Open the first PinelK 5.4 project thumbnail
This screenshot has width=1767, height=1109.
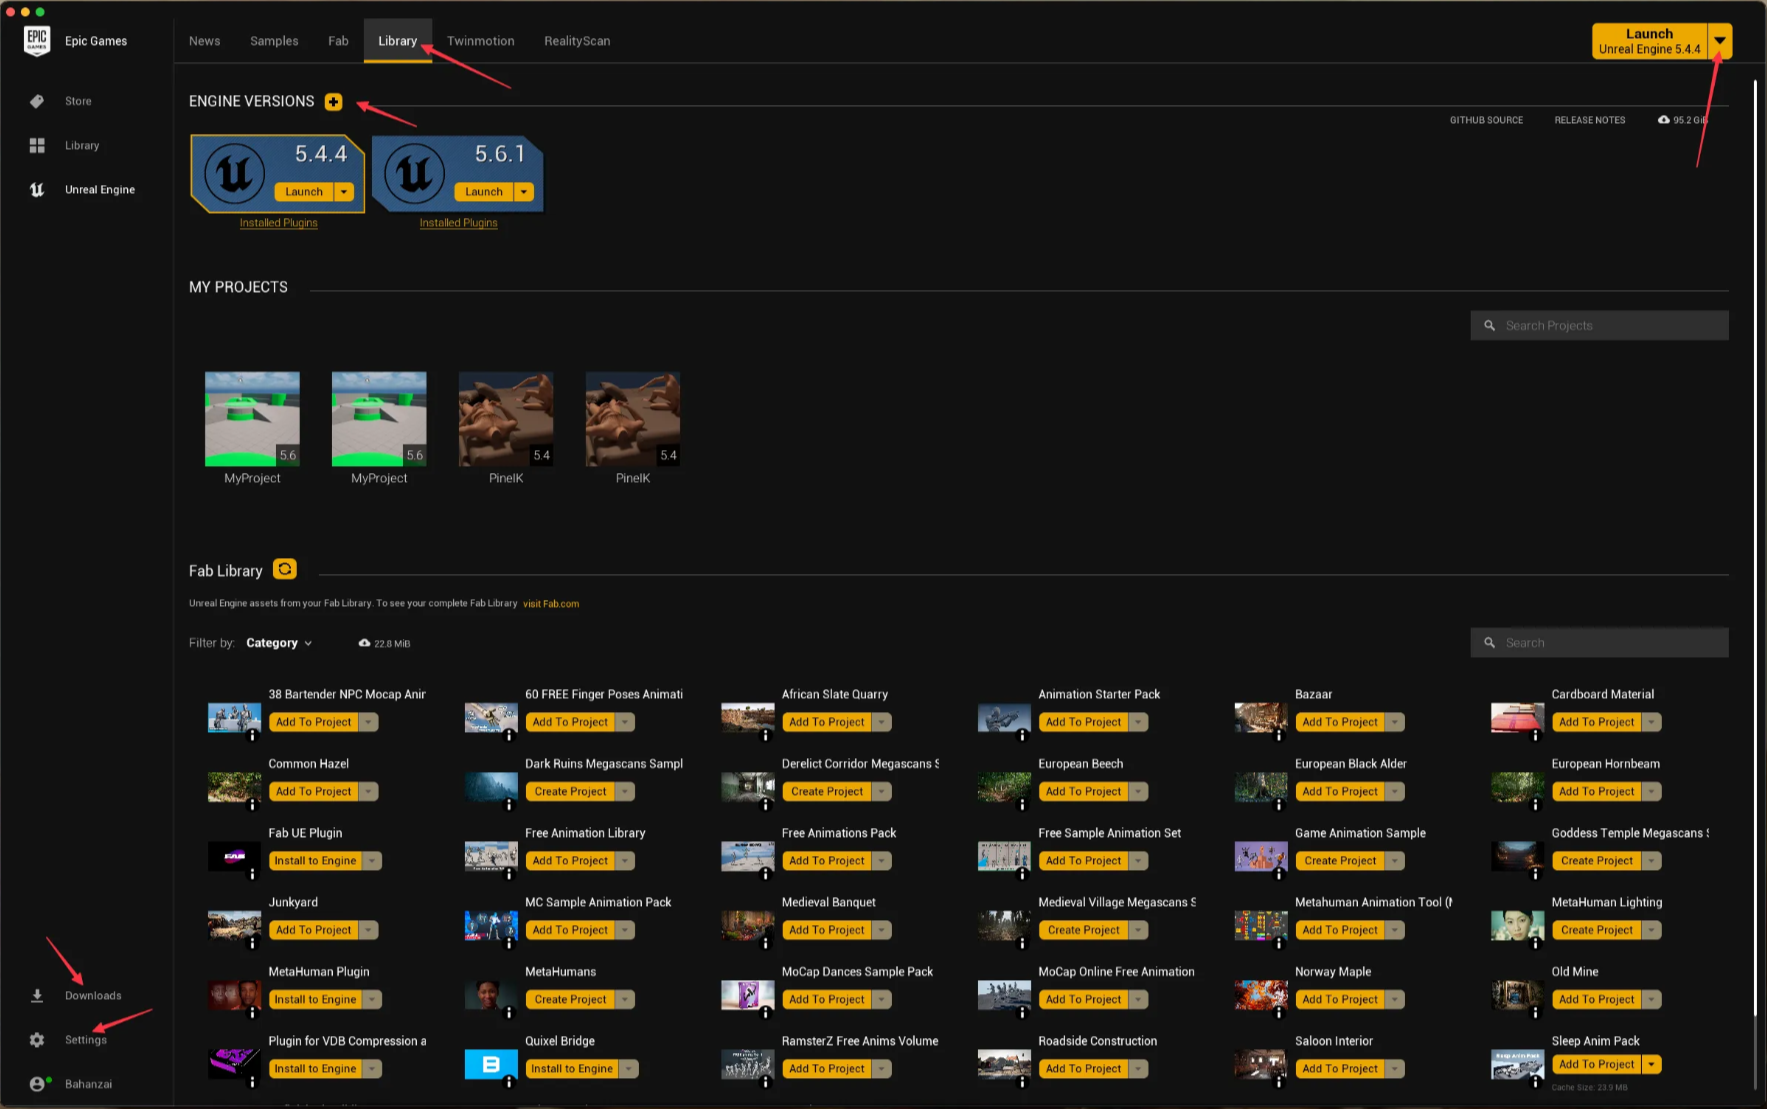coord(506,419)
